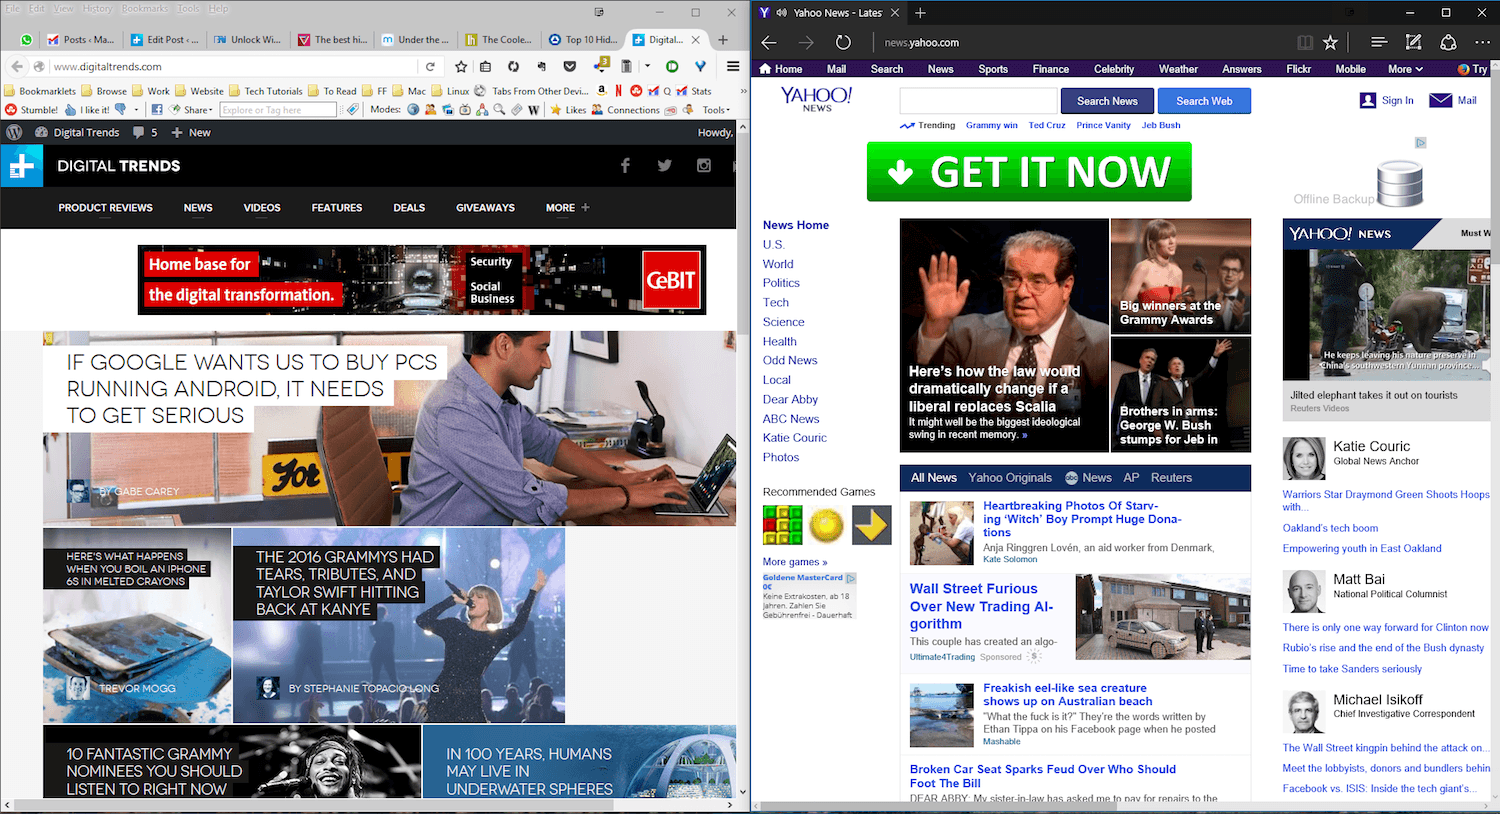1500x814 pixels.
Task: Close the Yahoo News Edge tab
Action: pos(895,13)
